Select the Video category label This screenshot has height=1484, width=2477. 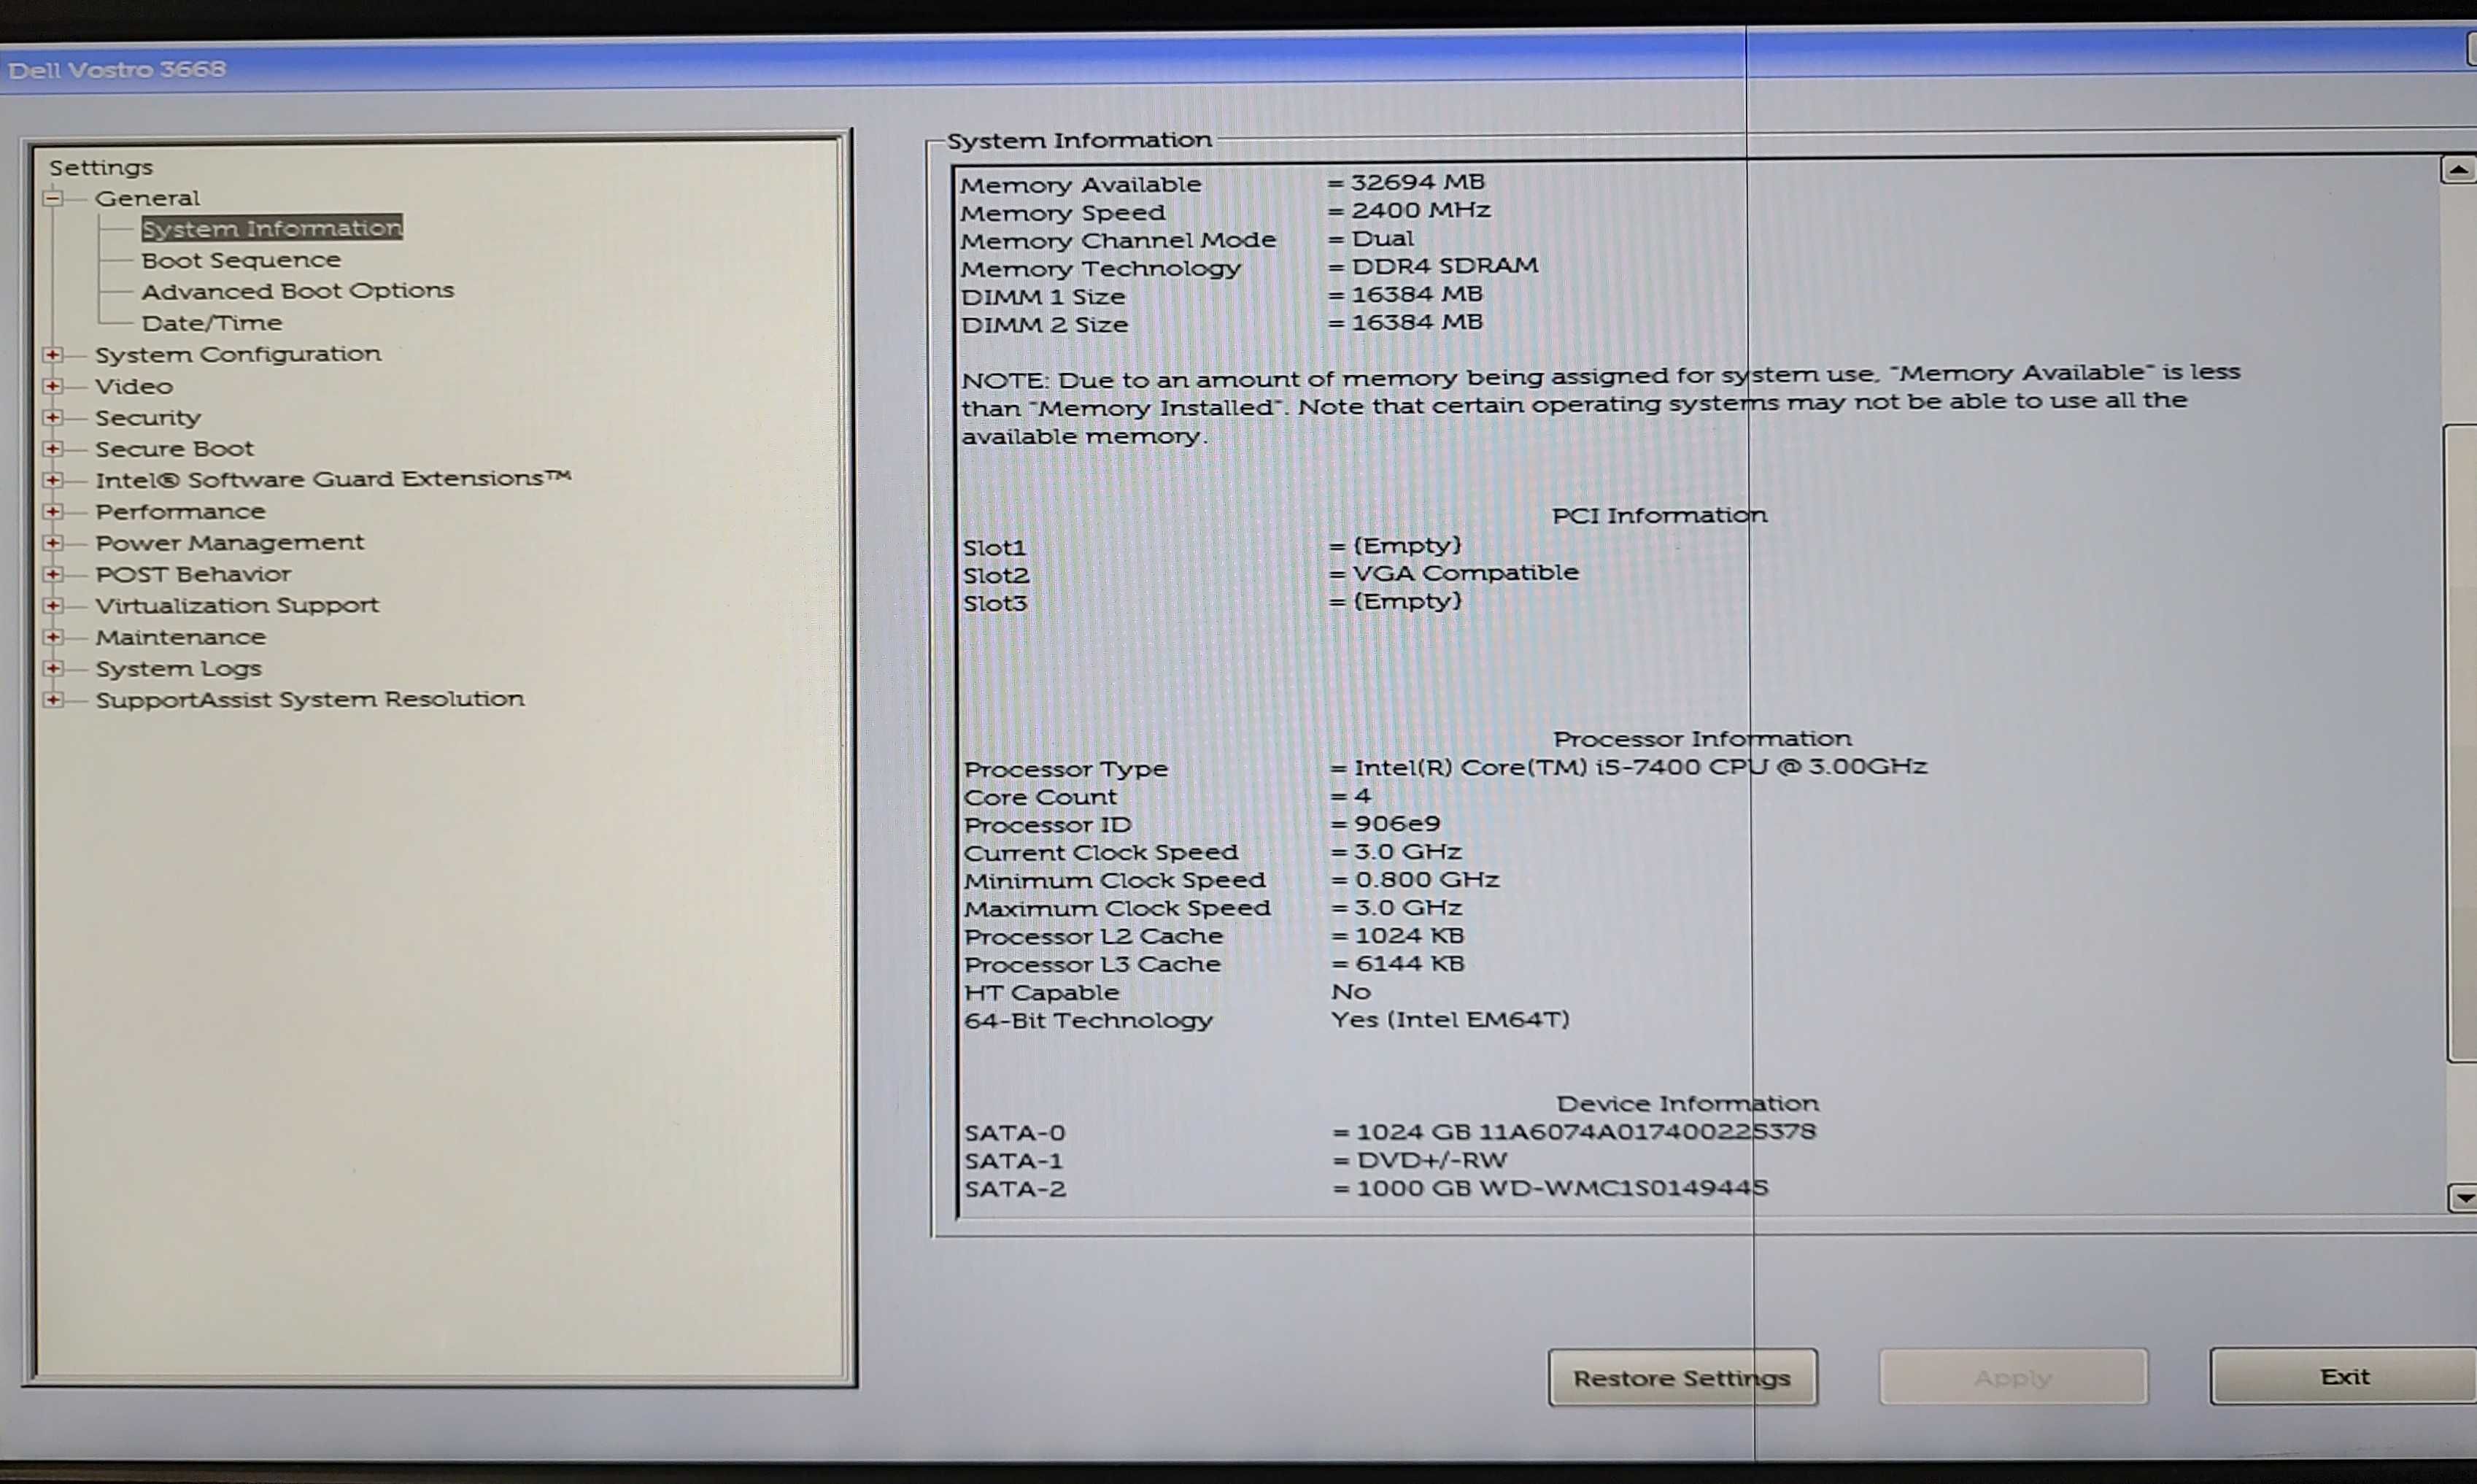(134, 386)
